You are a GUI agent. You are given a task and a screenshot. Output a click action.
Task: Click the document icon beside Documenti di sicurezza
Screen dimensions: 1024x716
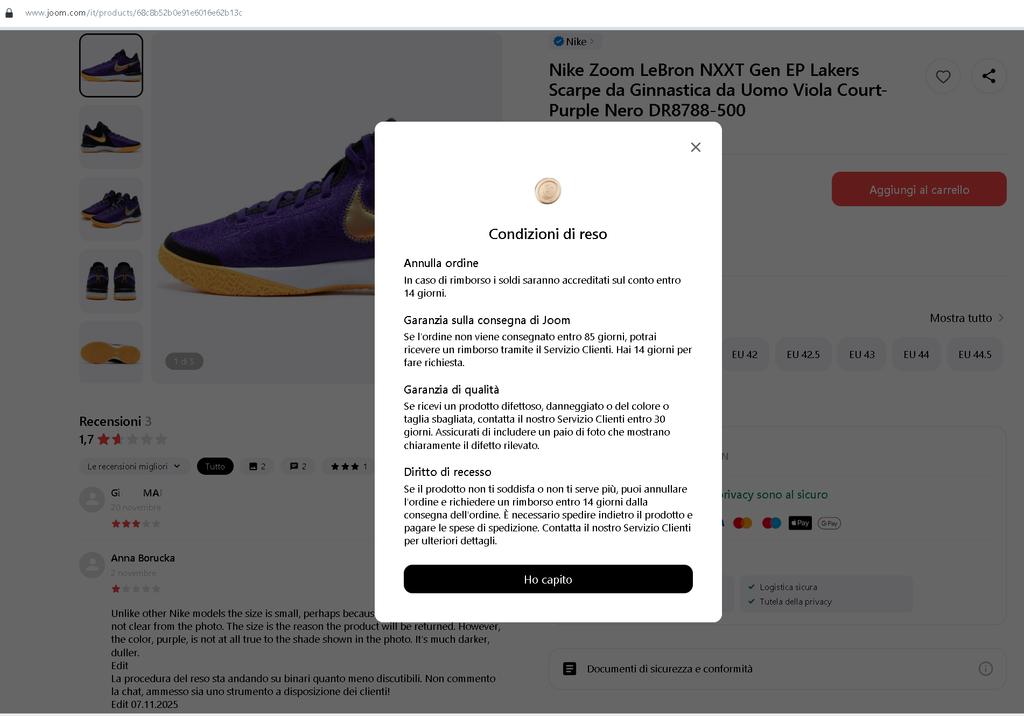point(569,668)
